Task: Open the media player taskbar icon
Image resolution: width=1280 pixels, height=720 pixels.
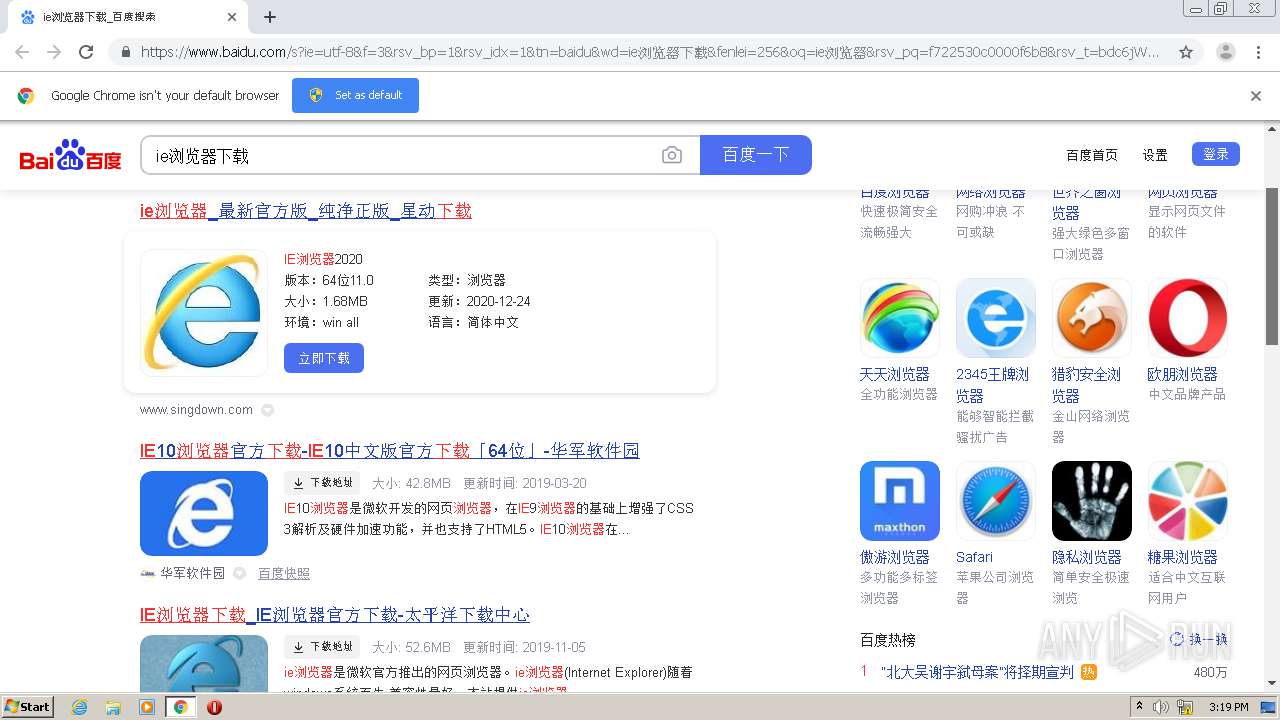Action: coord(147,707)
